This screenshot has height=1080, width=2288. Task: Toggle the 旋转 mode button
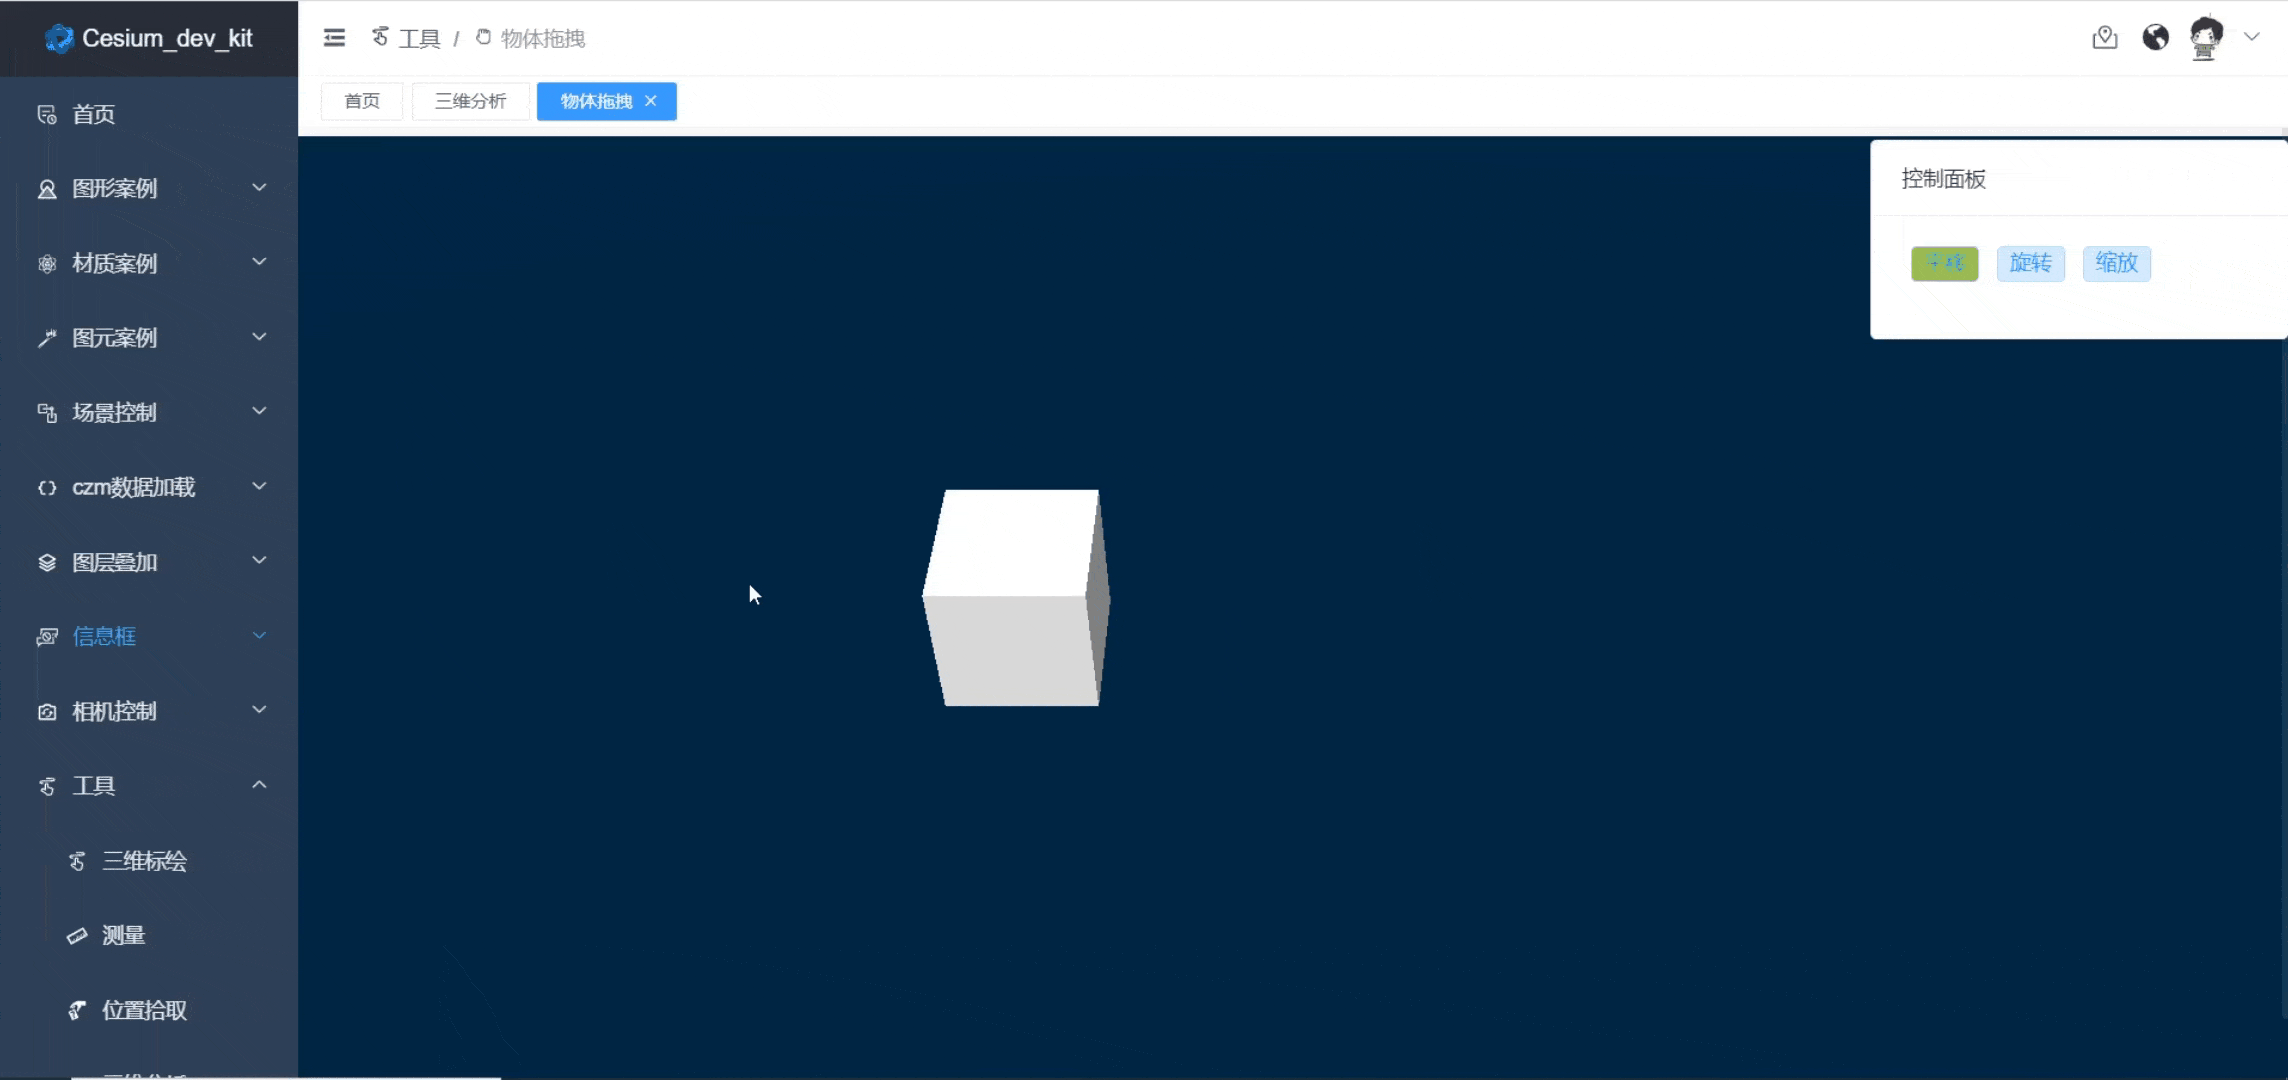coord(2030,263)
